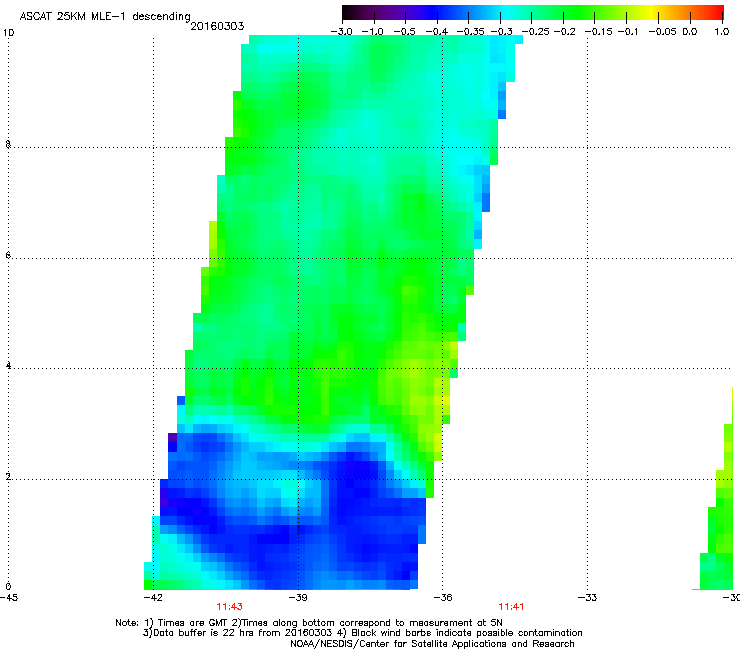Click the color bar label -0.15
The height and width of the screenshot is (650, 740).
coord(598,32)
